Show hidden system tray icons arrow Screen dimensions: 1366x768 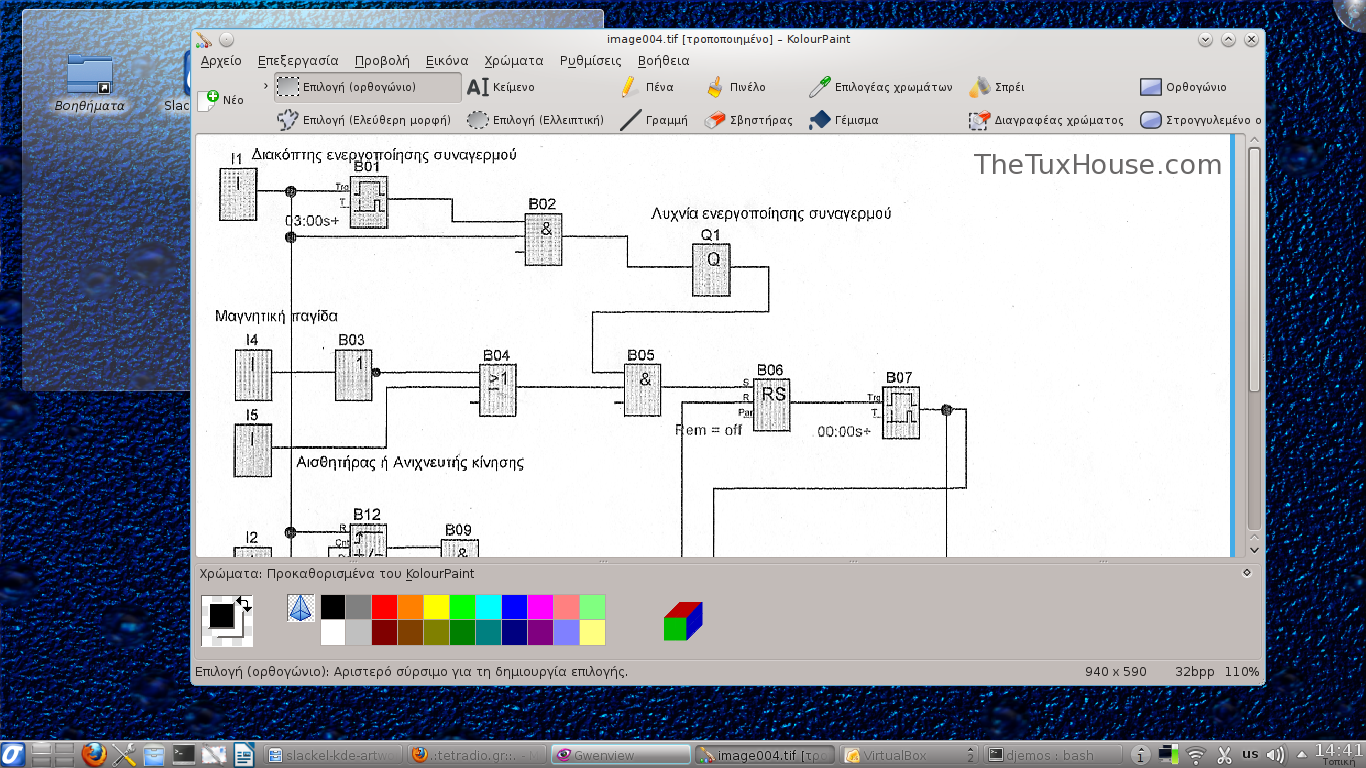pyautogui.click(x=1304, y=755)
